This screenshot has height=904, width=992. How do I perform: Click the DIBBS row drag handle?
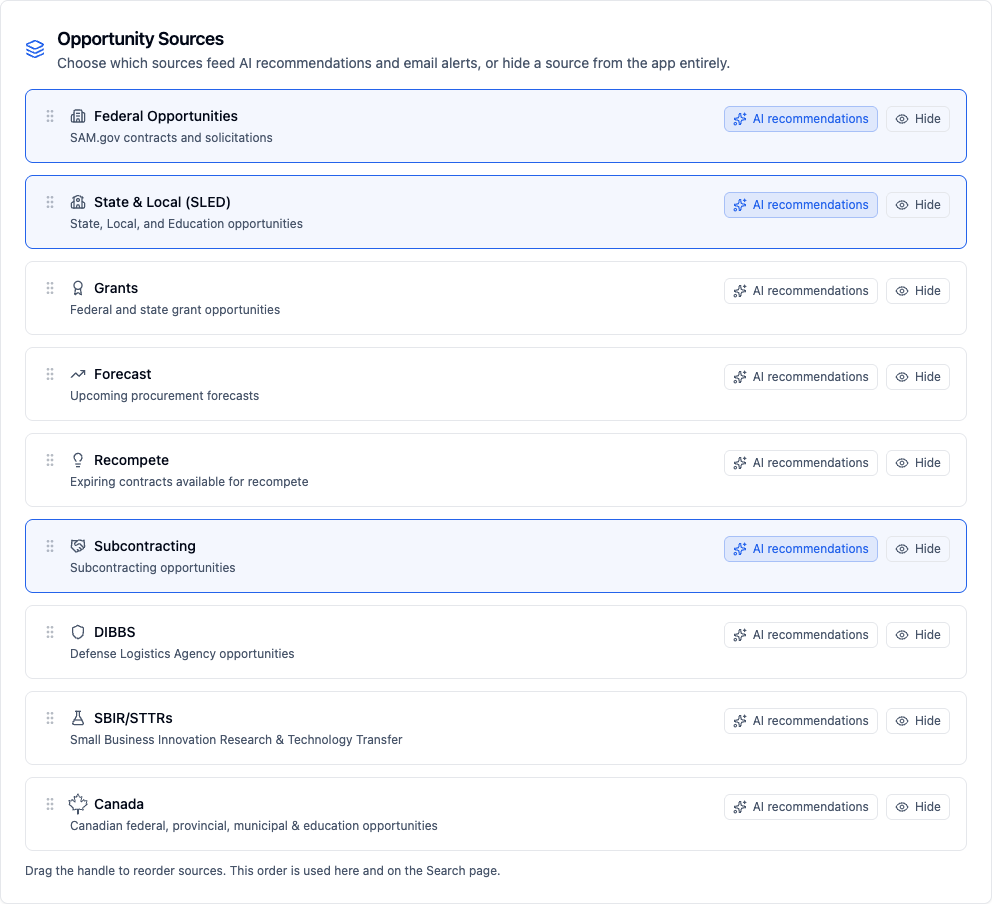50,633
